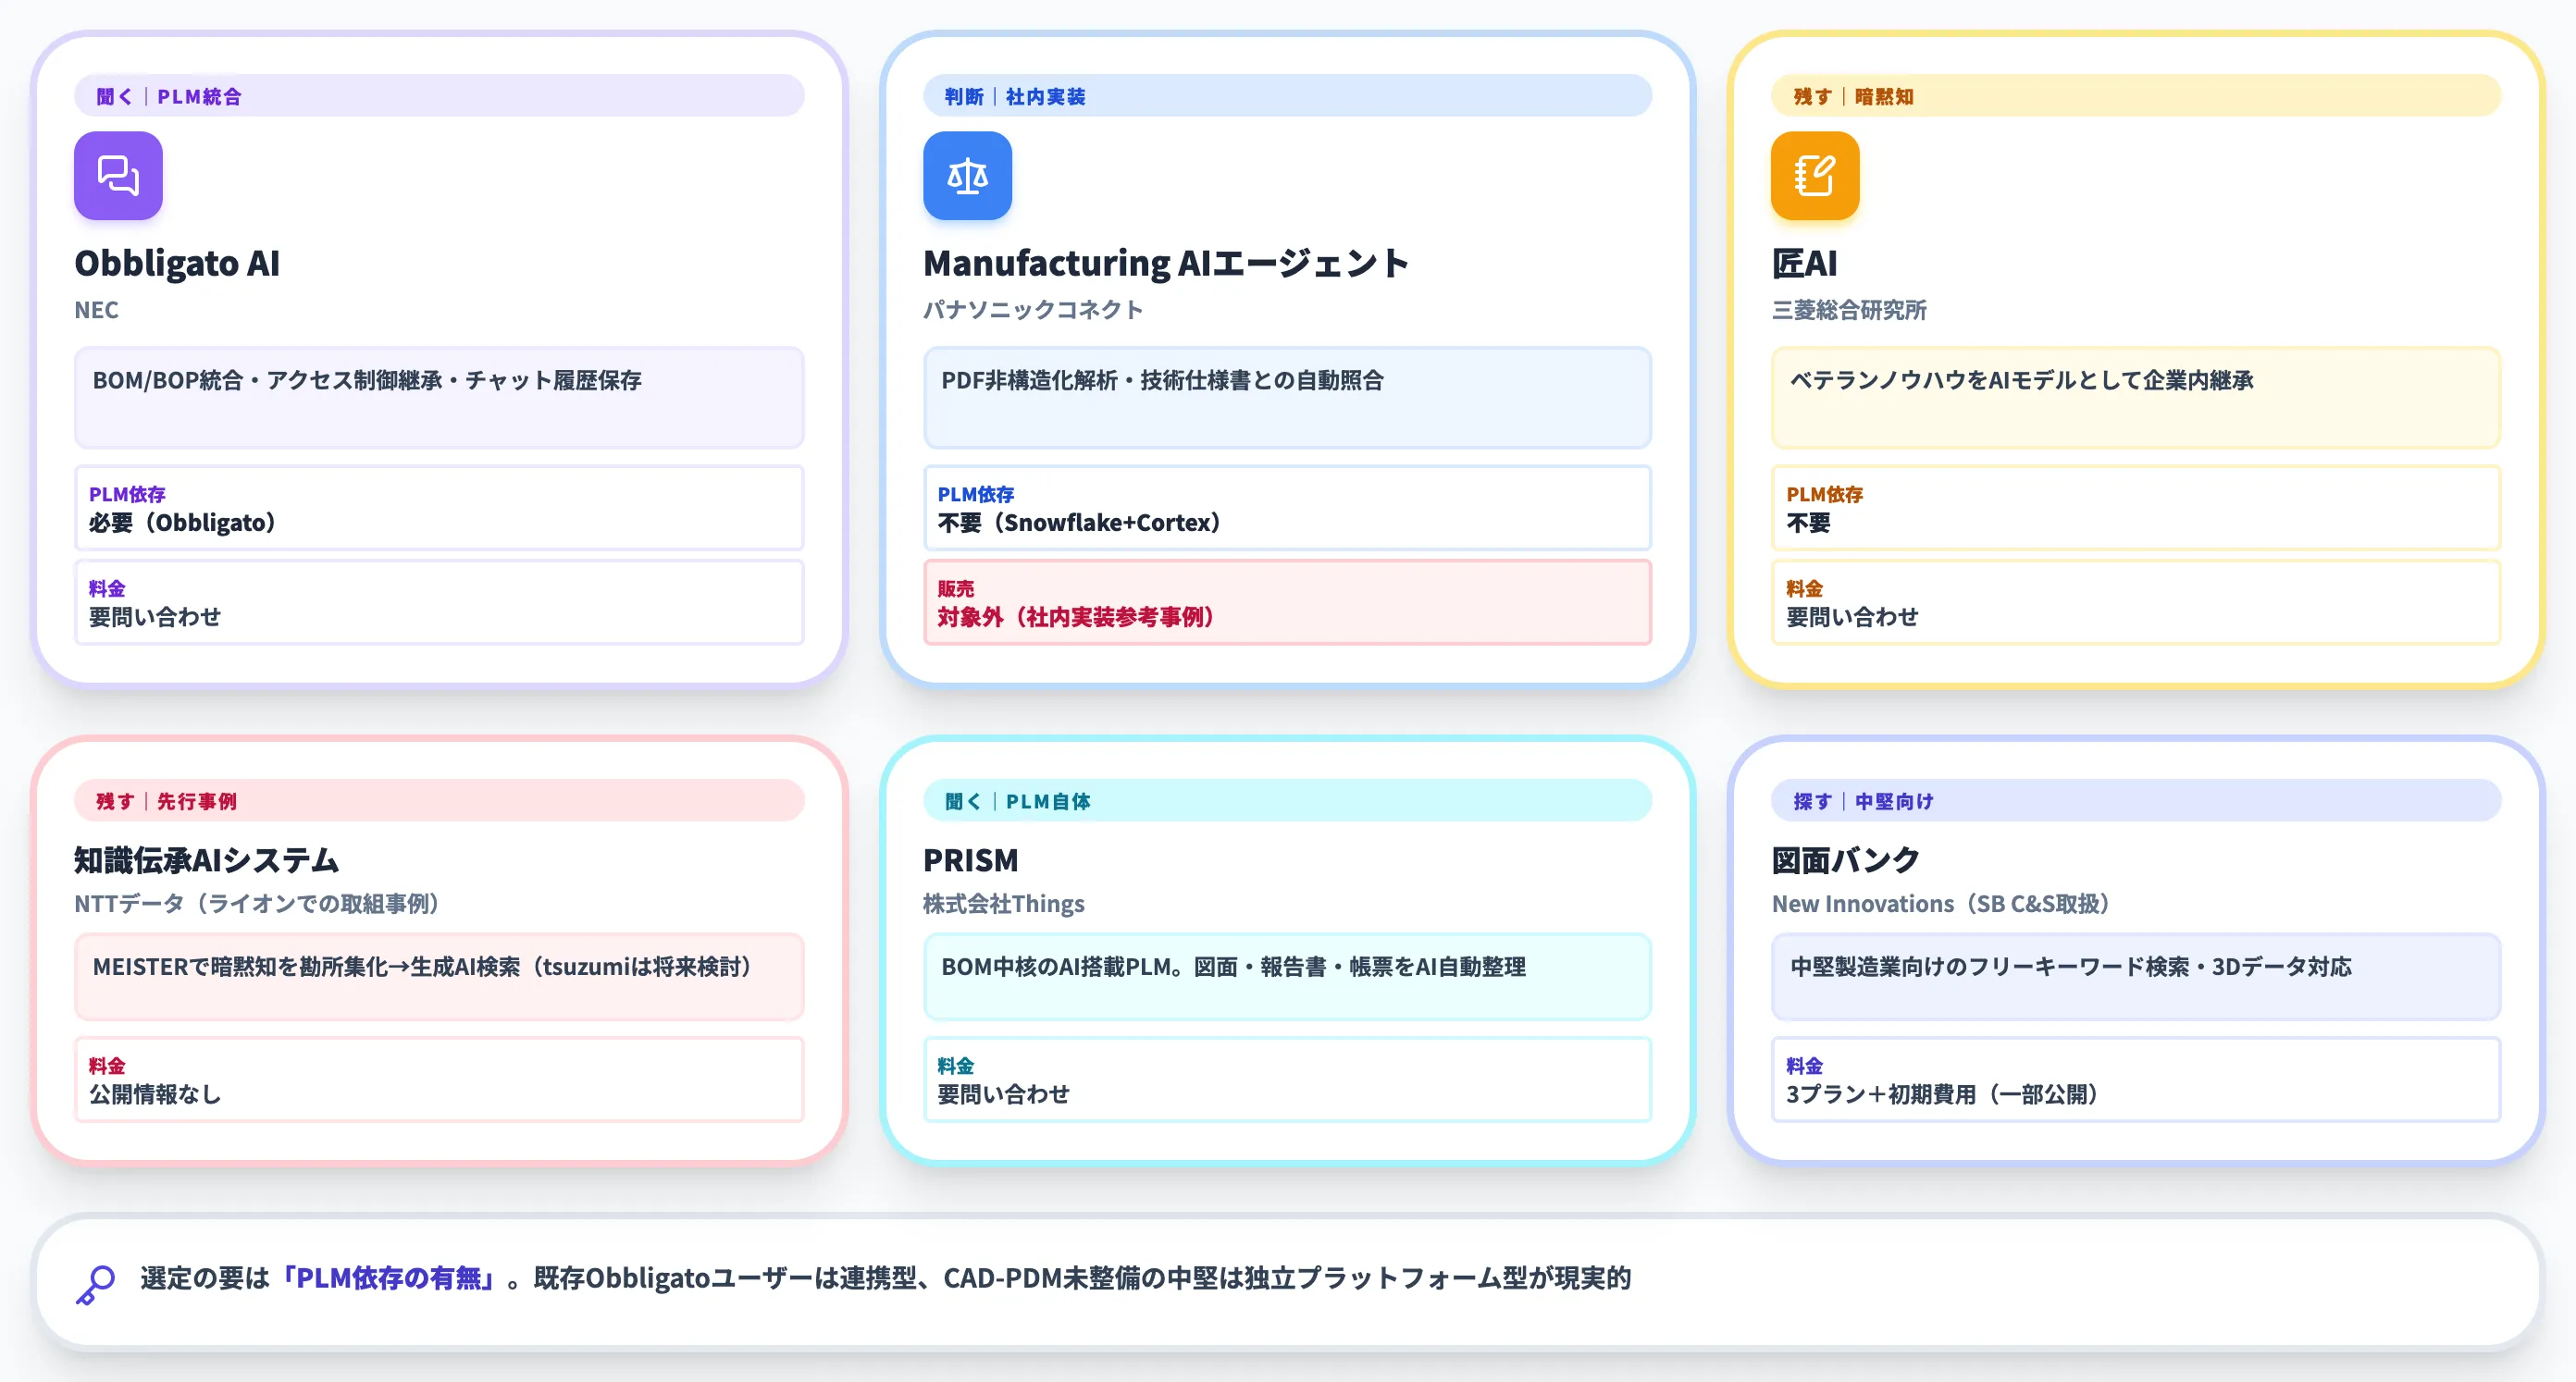Select the 聞く｜PLM統合 tag
Viewport: 2576px width, 1382px height.
pyautogui.click(x=439, y=96)
